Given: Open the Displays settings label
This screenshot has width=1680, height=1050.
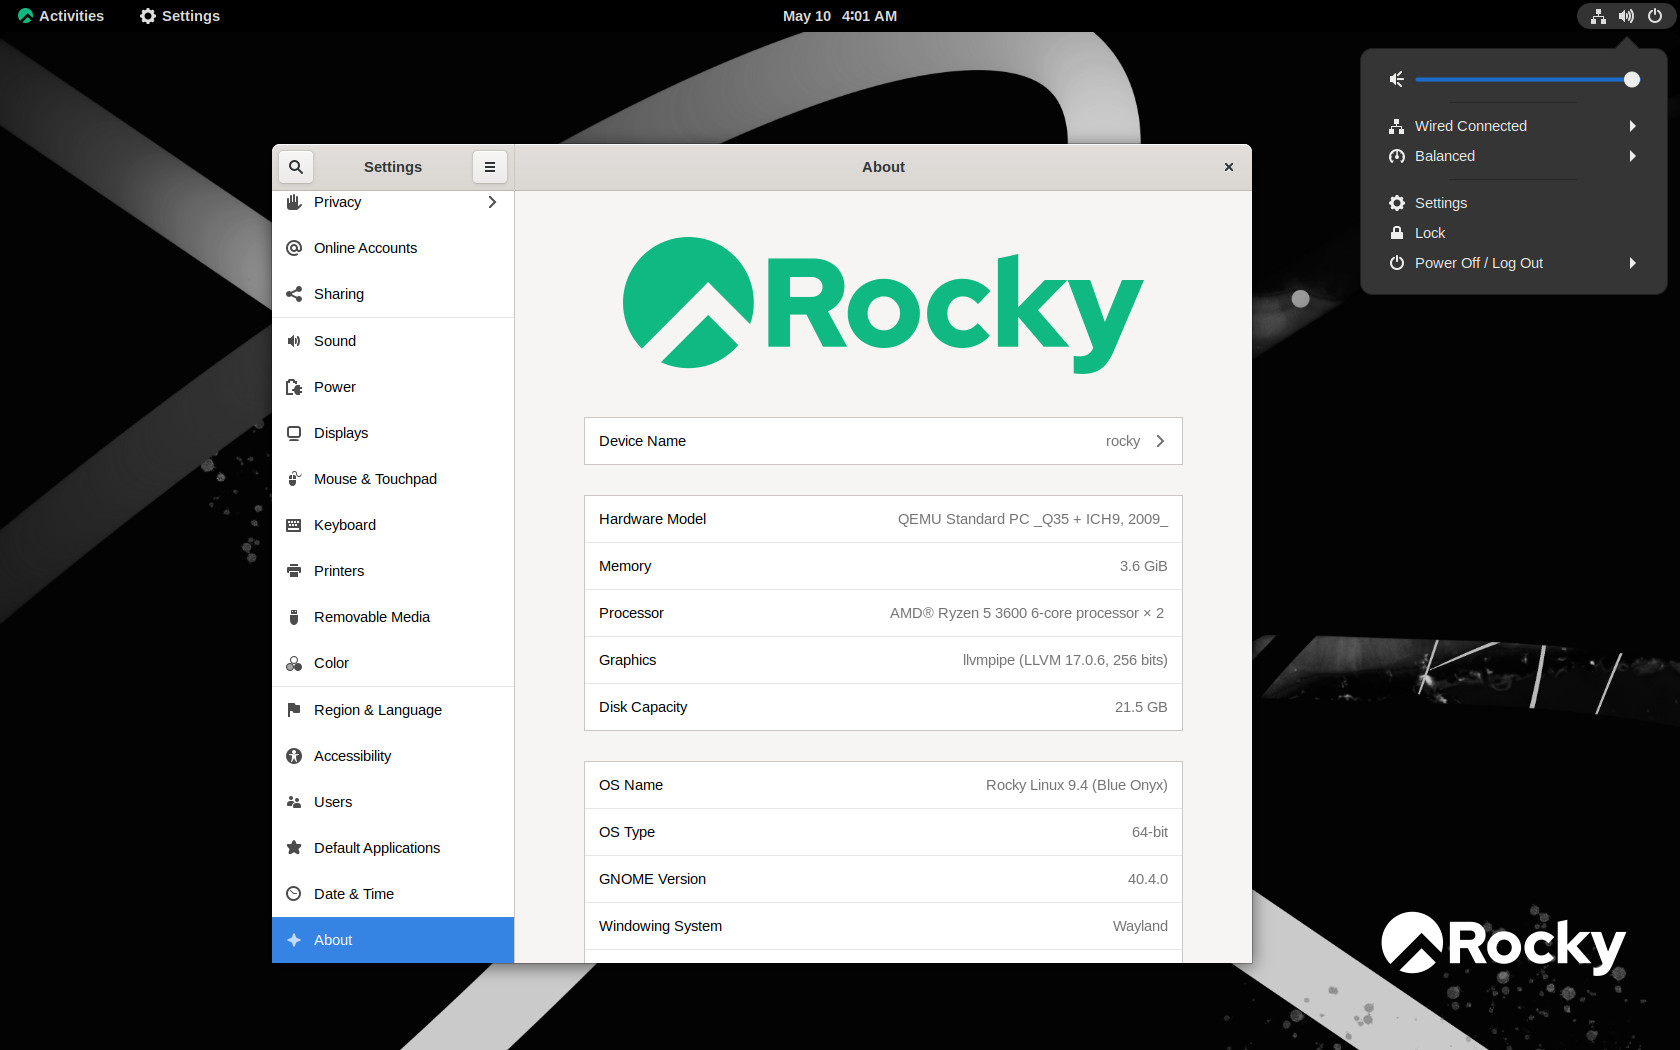Looking at the screenshot, I should coord(341,433).
